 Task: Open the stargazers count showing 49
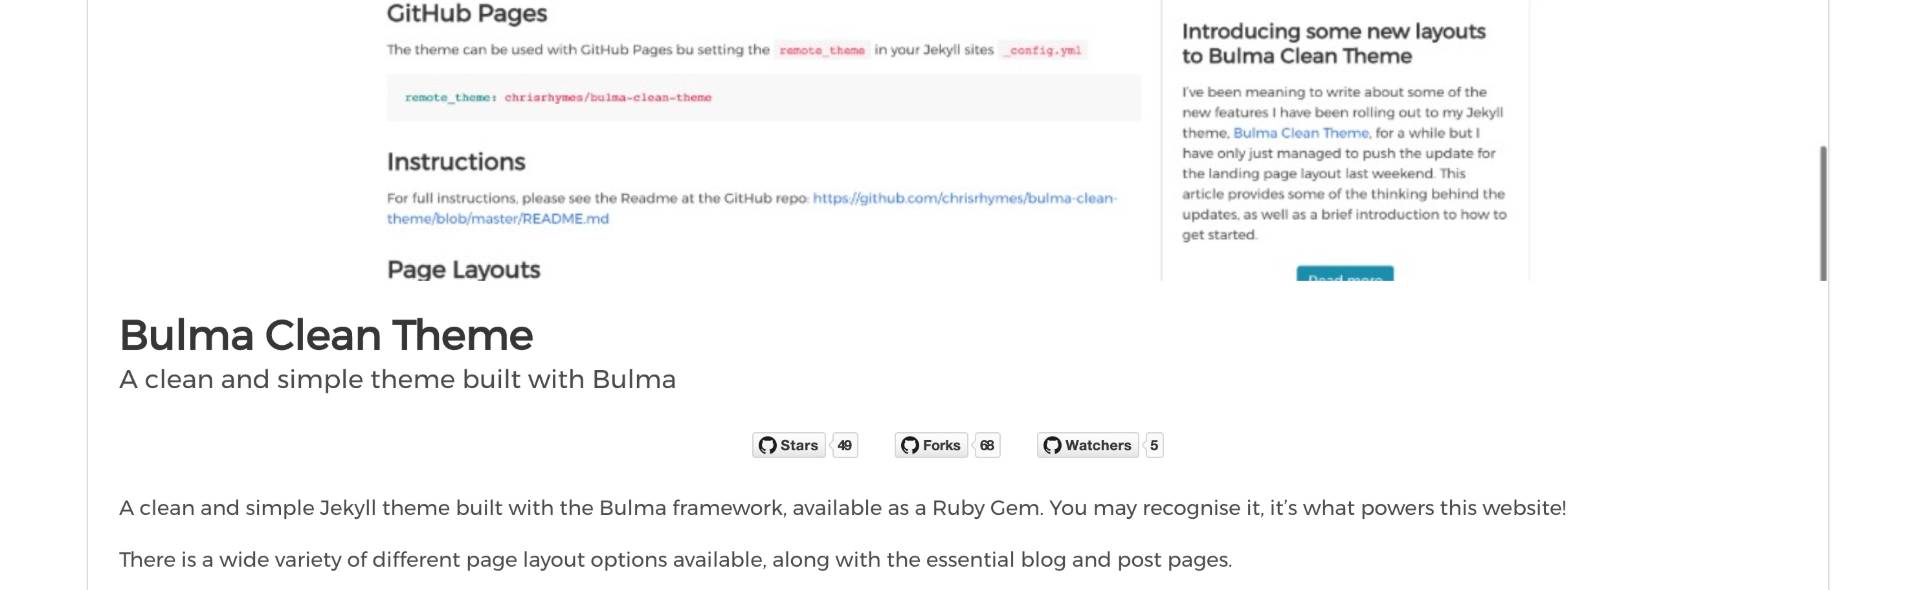[x=845, y=445]
